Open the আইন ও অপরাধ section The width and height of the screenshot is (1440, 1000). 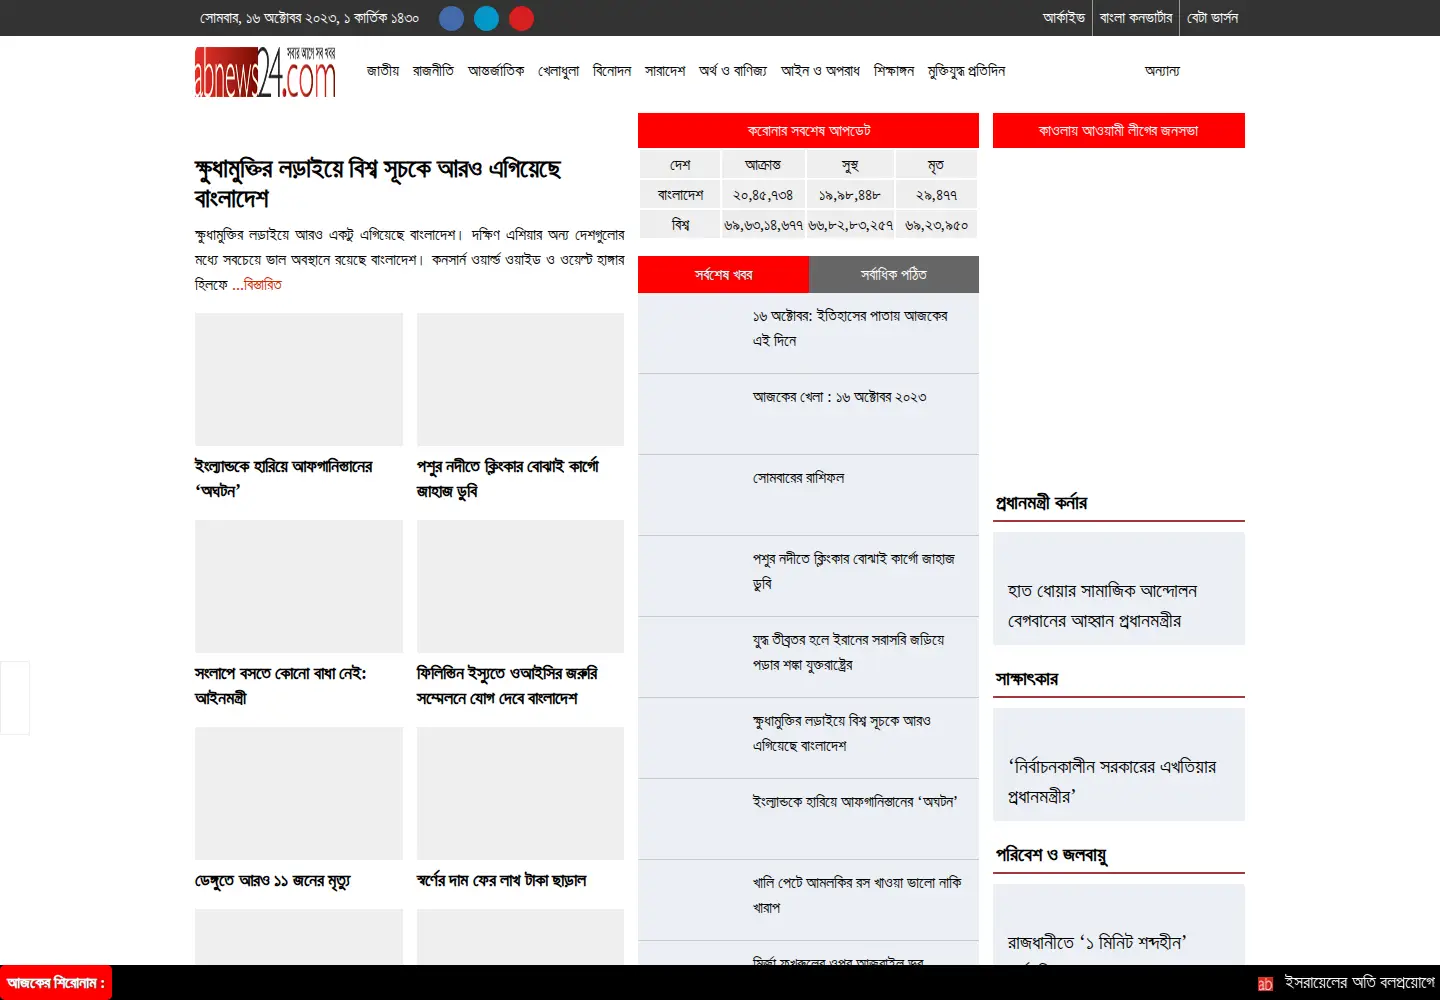(x=820, y=71)
